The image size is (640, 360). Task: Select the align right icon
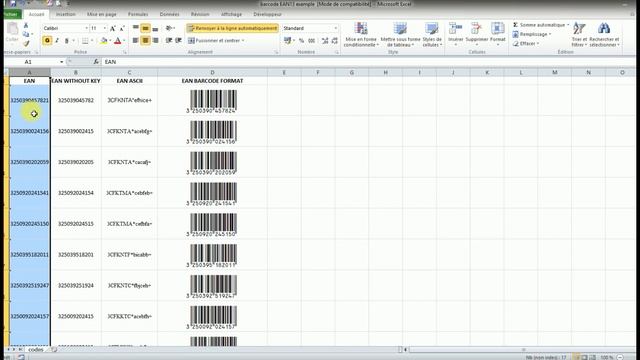(x=155, y=40)
